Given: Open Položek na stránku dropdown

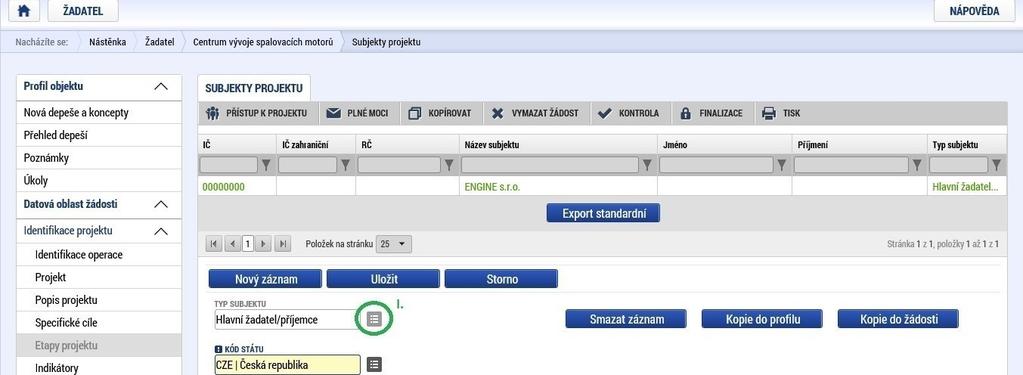Looking at the screenshot, I should [x=395, y=244].
